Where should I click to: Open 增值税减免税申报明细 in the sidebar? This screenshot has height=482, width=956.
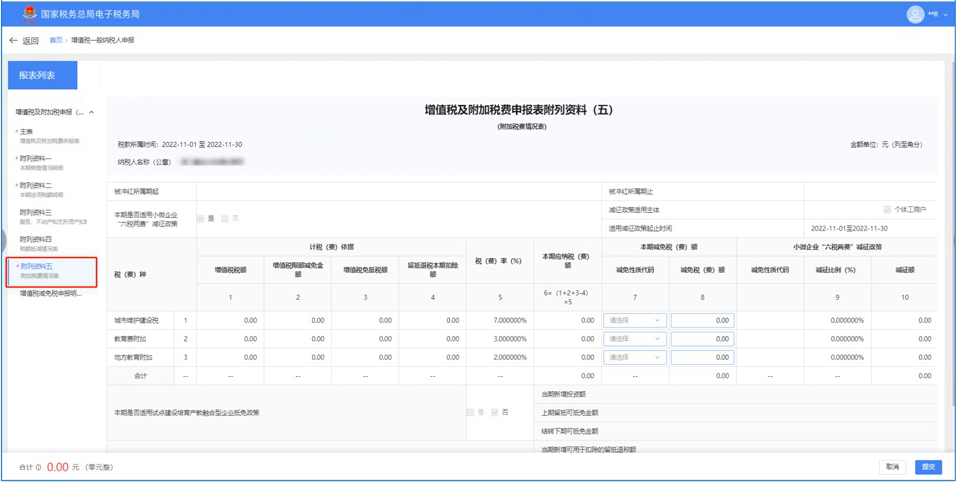coord(51,294)
